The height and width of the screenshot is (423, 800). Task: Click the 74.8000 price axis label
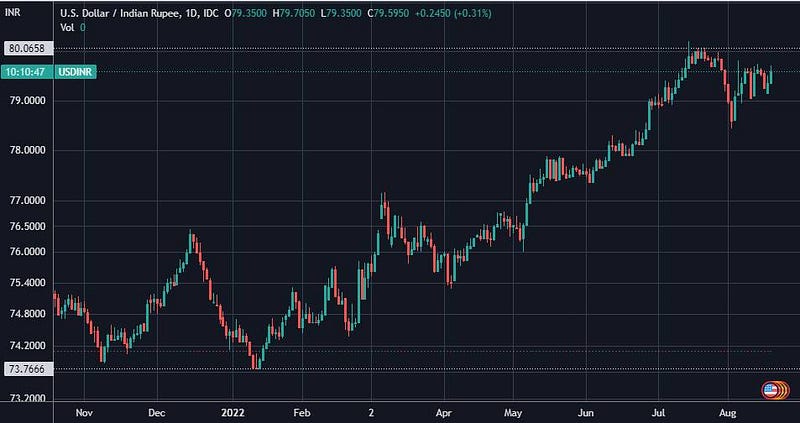28,314
